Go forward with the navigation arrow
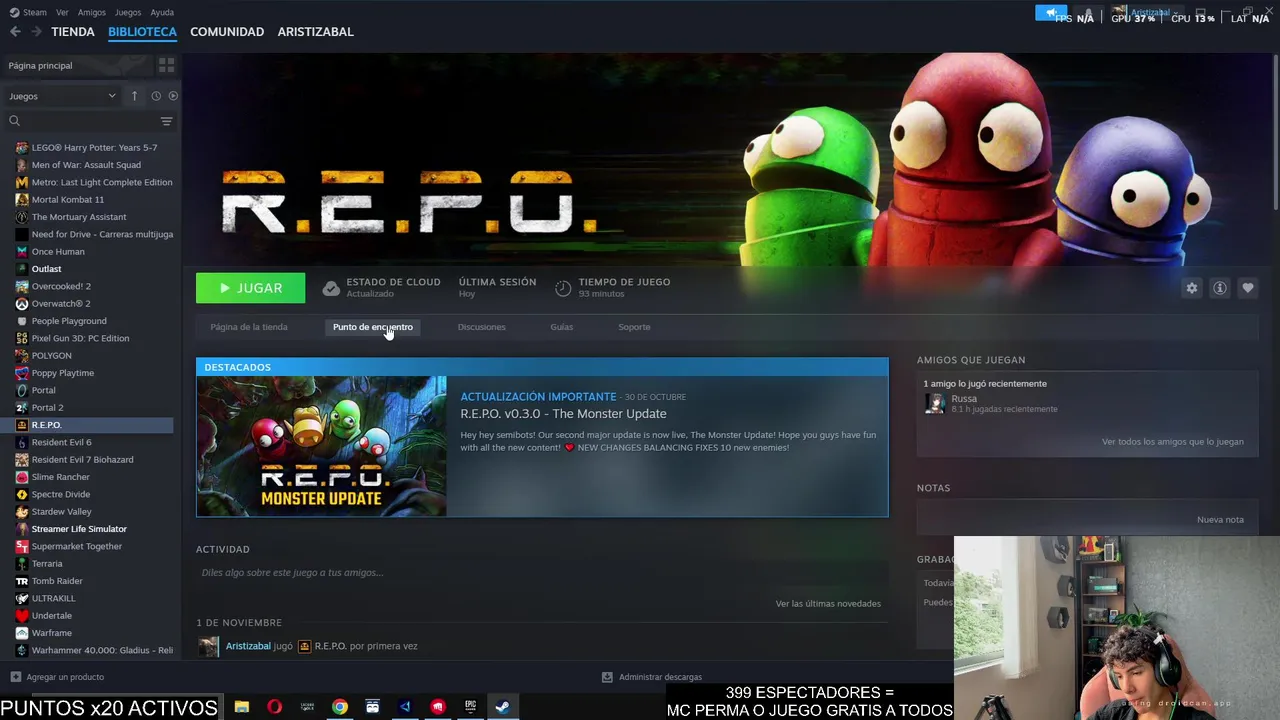The width and height of the screenshot is (1280, 720). point(36,32)
